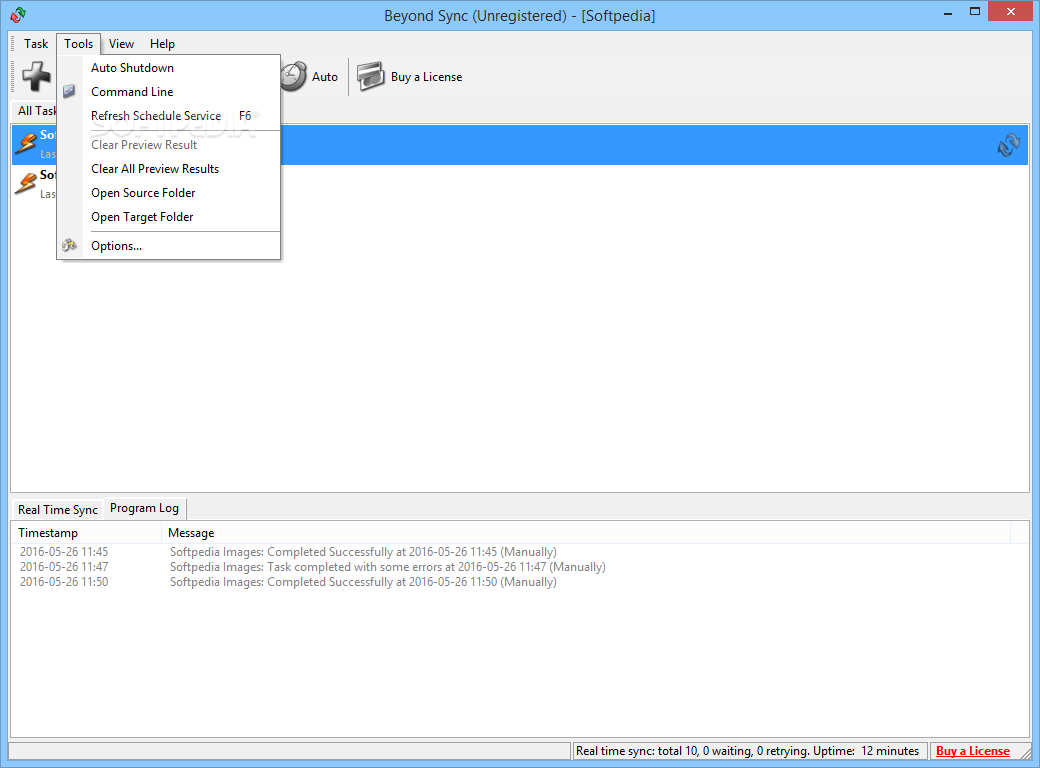Open the Task menu
1040x768 pixels.
[x=36, y=44]
